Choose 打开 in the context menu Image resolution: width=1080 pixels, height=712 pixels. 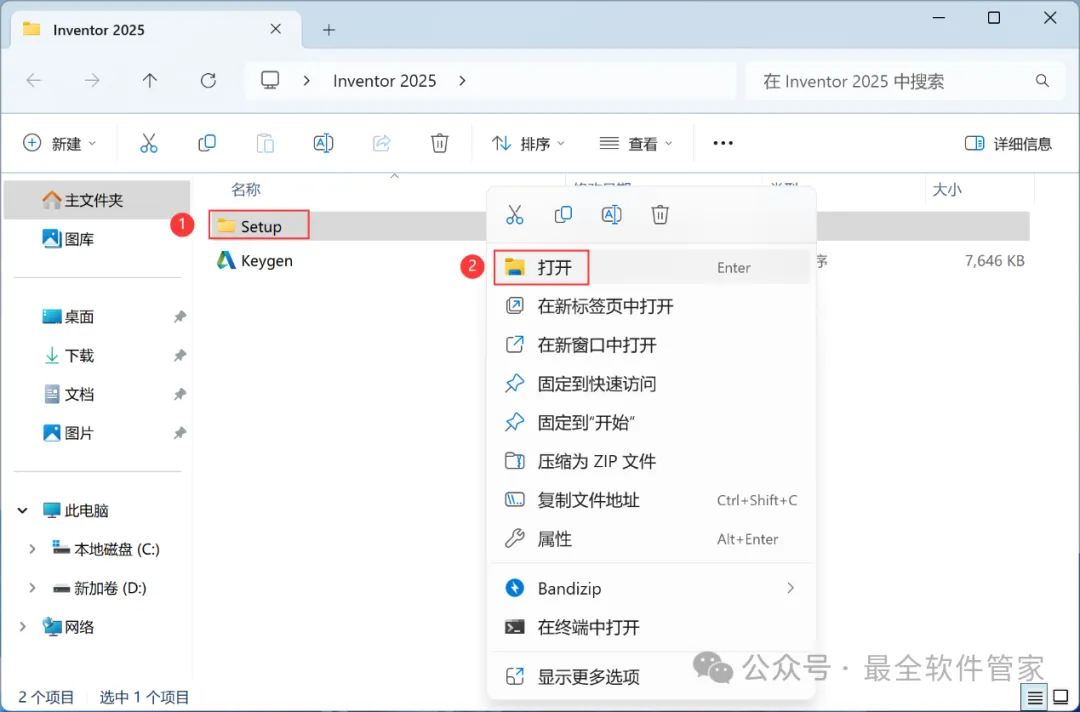[652, 267]
